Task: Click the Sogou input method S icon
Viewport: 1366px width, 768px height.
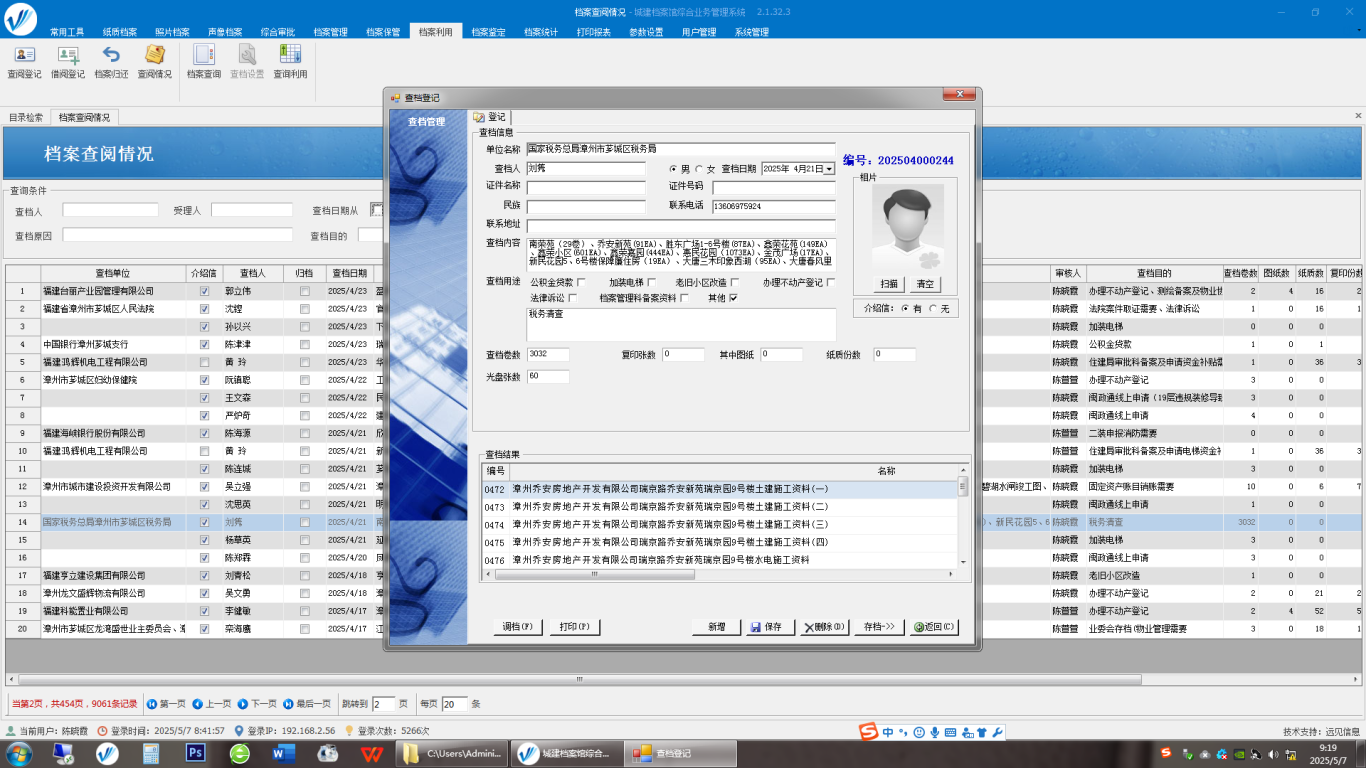Action: pyautogui.click(x=869, y=732)
